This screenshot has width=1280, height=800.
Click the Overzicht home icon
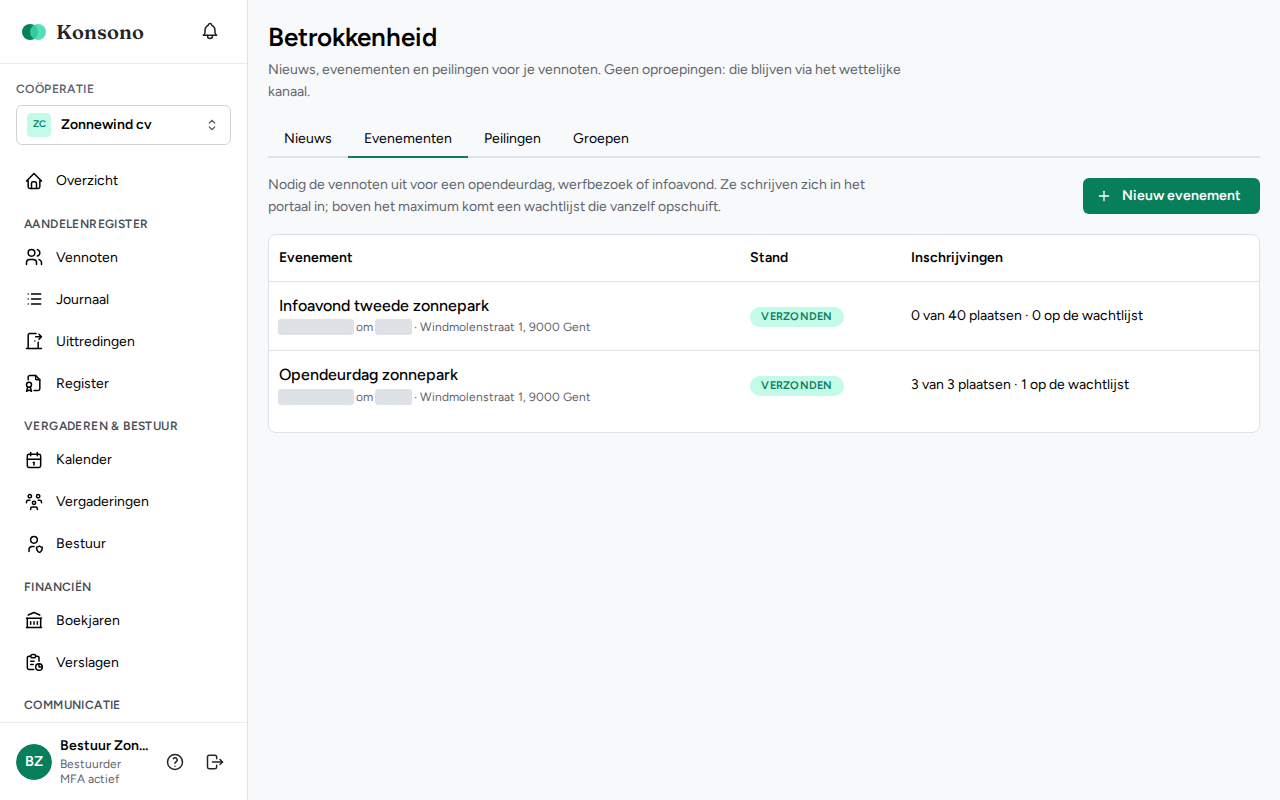point(34,181)
